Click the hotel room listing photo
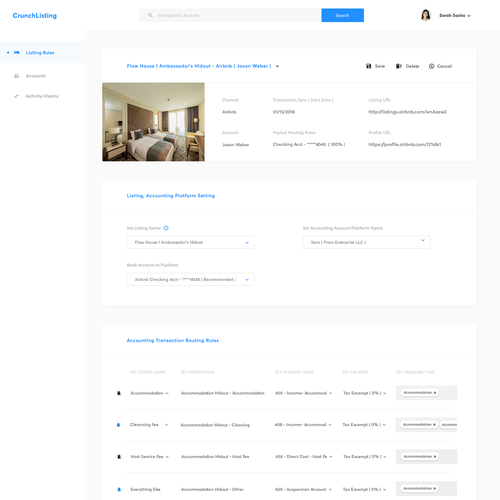The height and width of the screenshot is (500, 500). [153, 122]
